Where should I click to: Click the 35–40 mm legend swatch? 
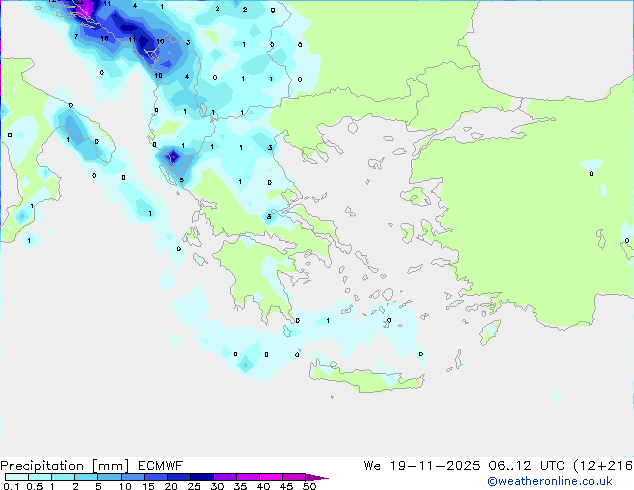click(248, 477)
